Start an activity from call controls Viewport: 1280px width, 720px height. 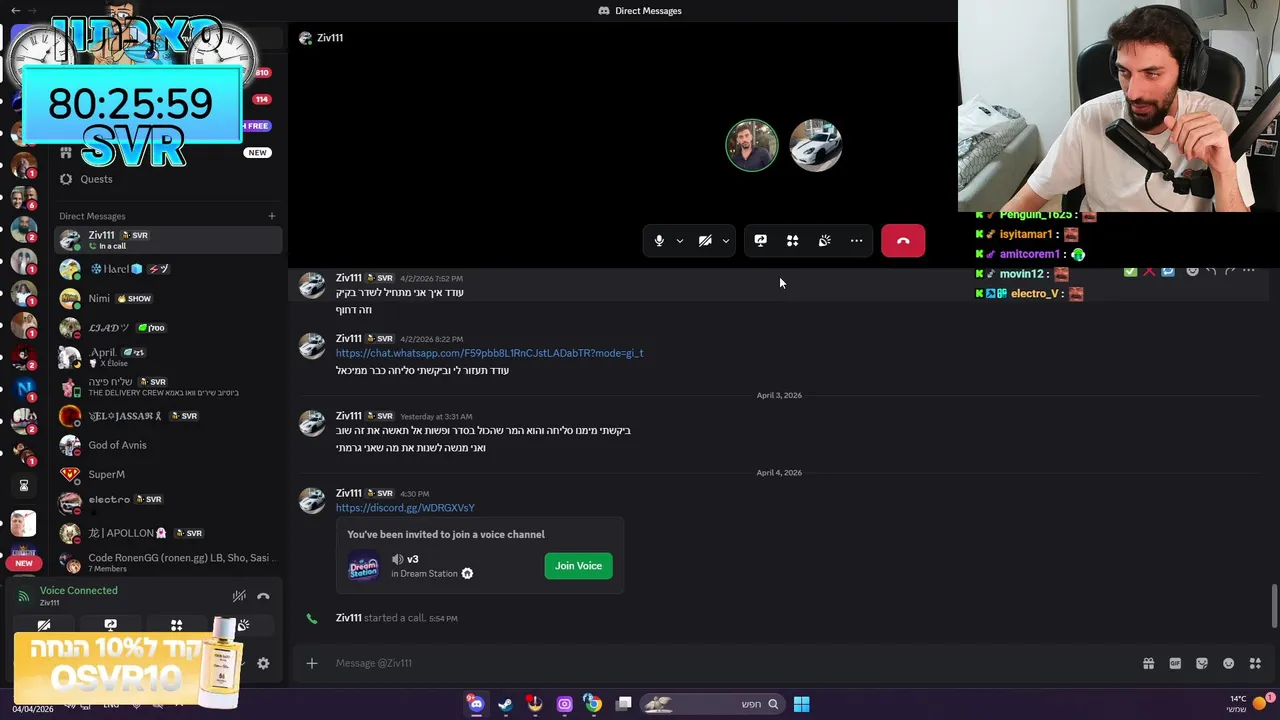792,241
